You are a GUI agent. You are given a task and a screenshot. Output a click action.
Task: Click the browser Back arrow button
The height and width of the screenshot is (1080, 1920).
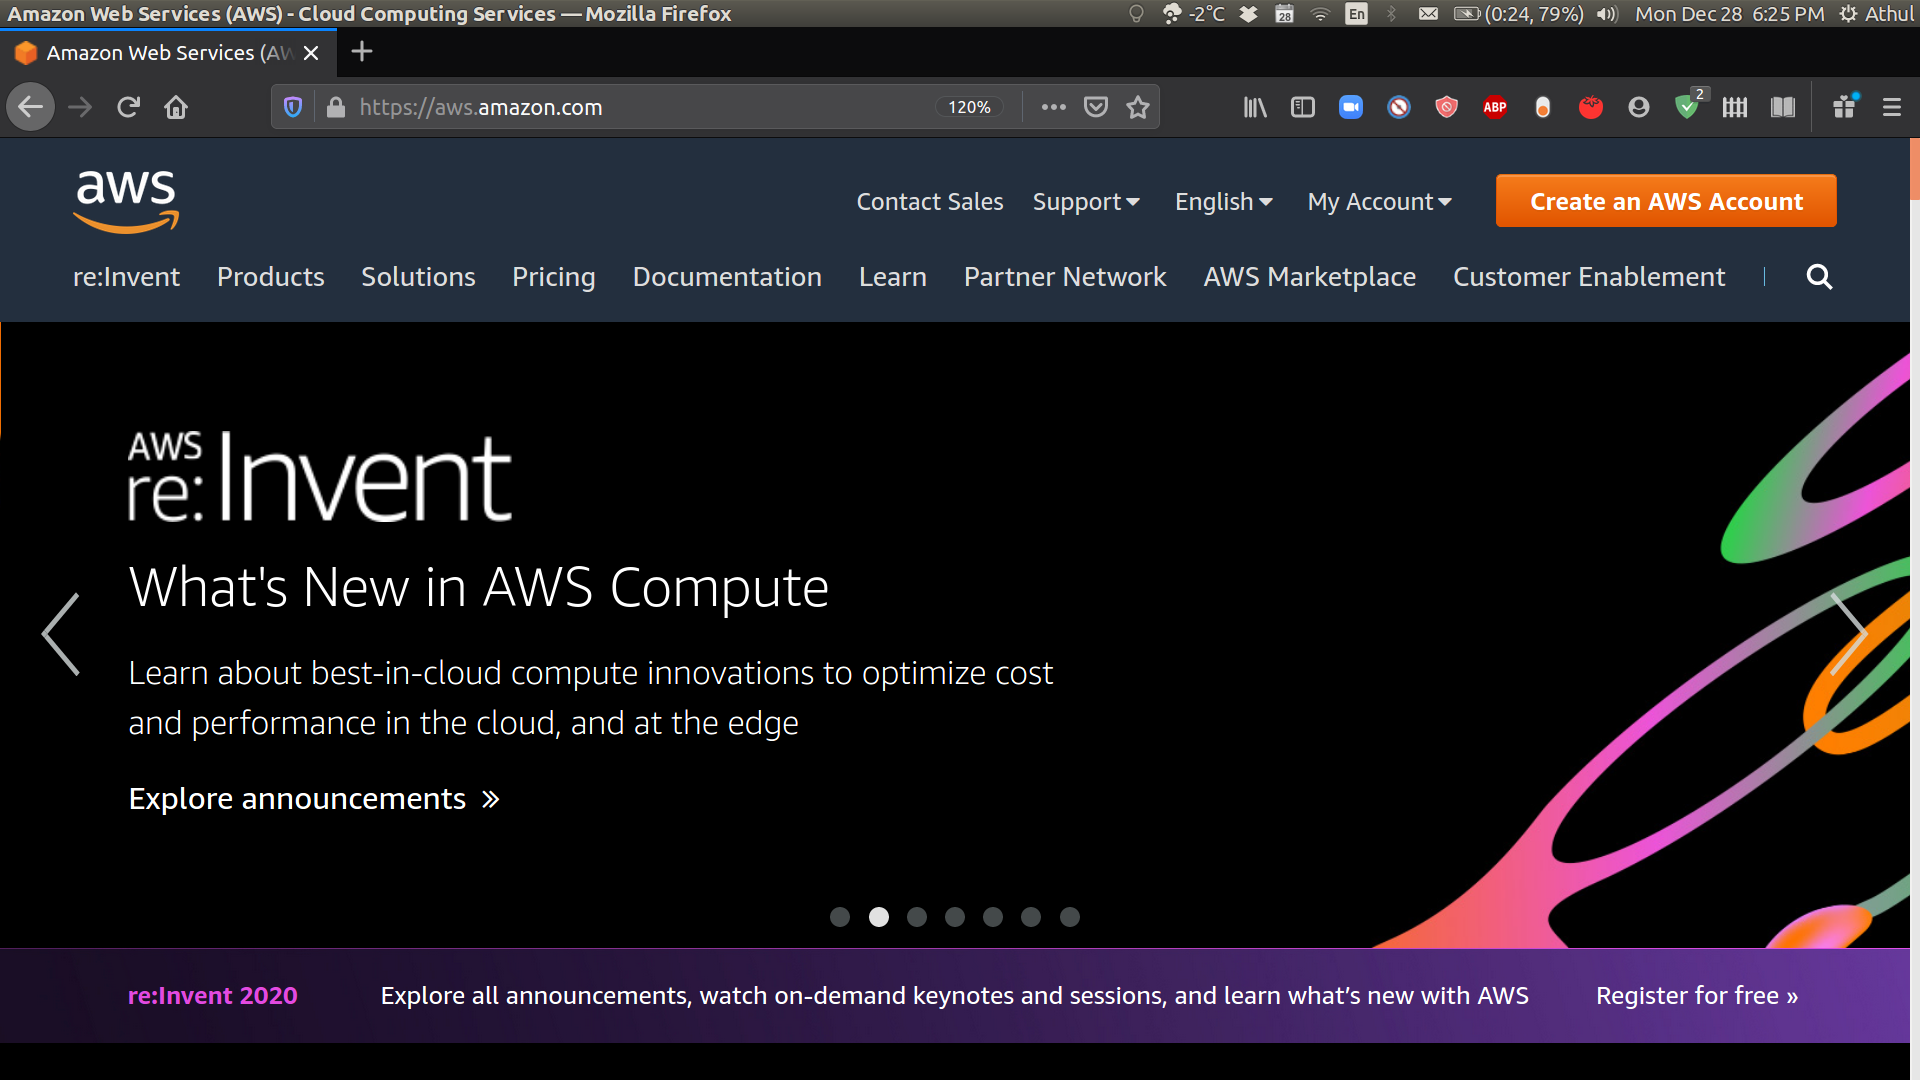[31, 107]
